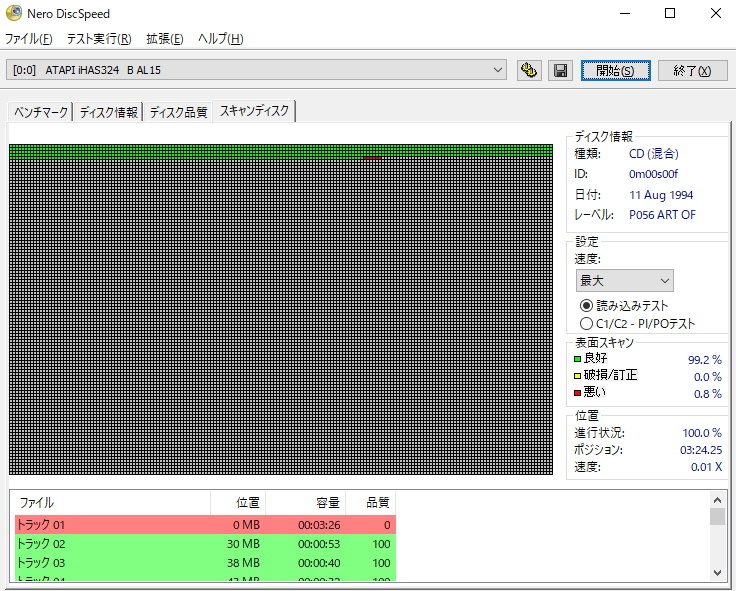Image resolution: width=736 pixels, height=591 pixels.
Task: Click the ファイル column header
Action: point(111,503)
